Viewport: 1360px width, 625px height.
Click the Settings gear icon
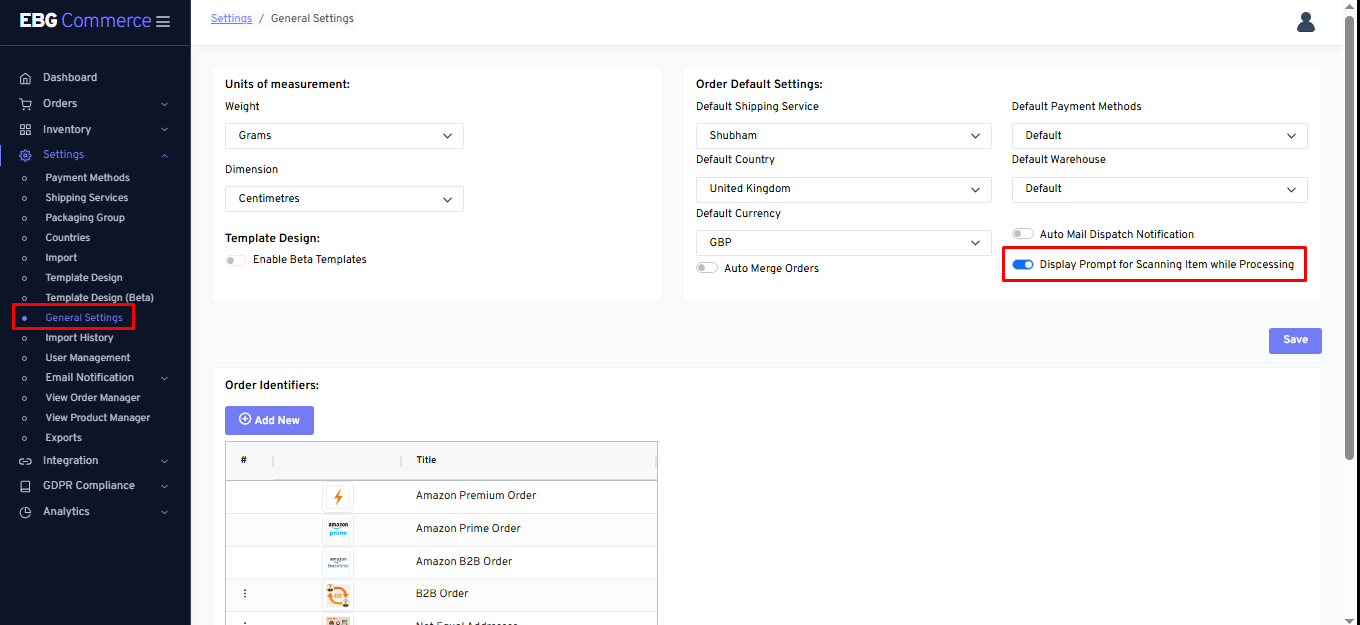[25, 154]
